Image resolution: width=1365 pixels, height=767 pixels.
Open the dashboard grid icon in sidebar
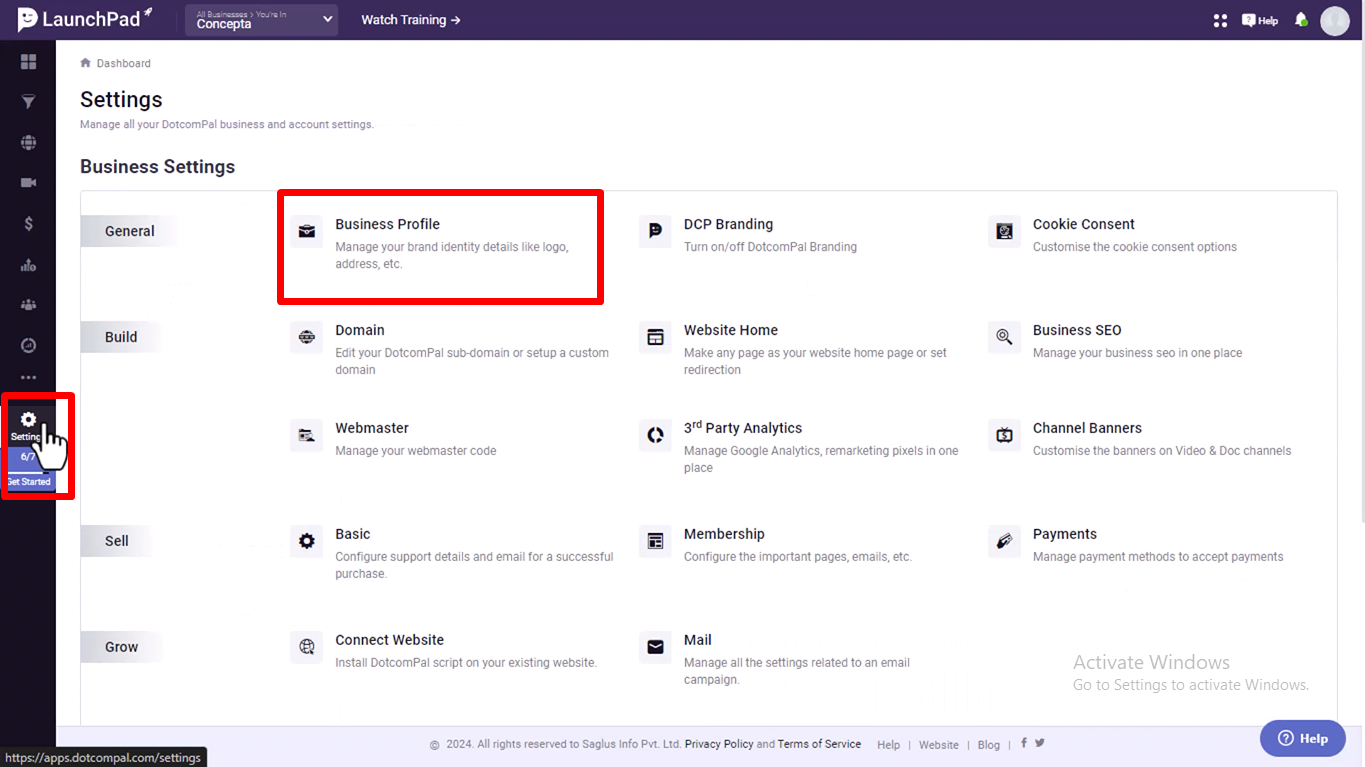[28, 62]
